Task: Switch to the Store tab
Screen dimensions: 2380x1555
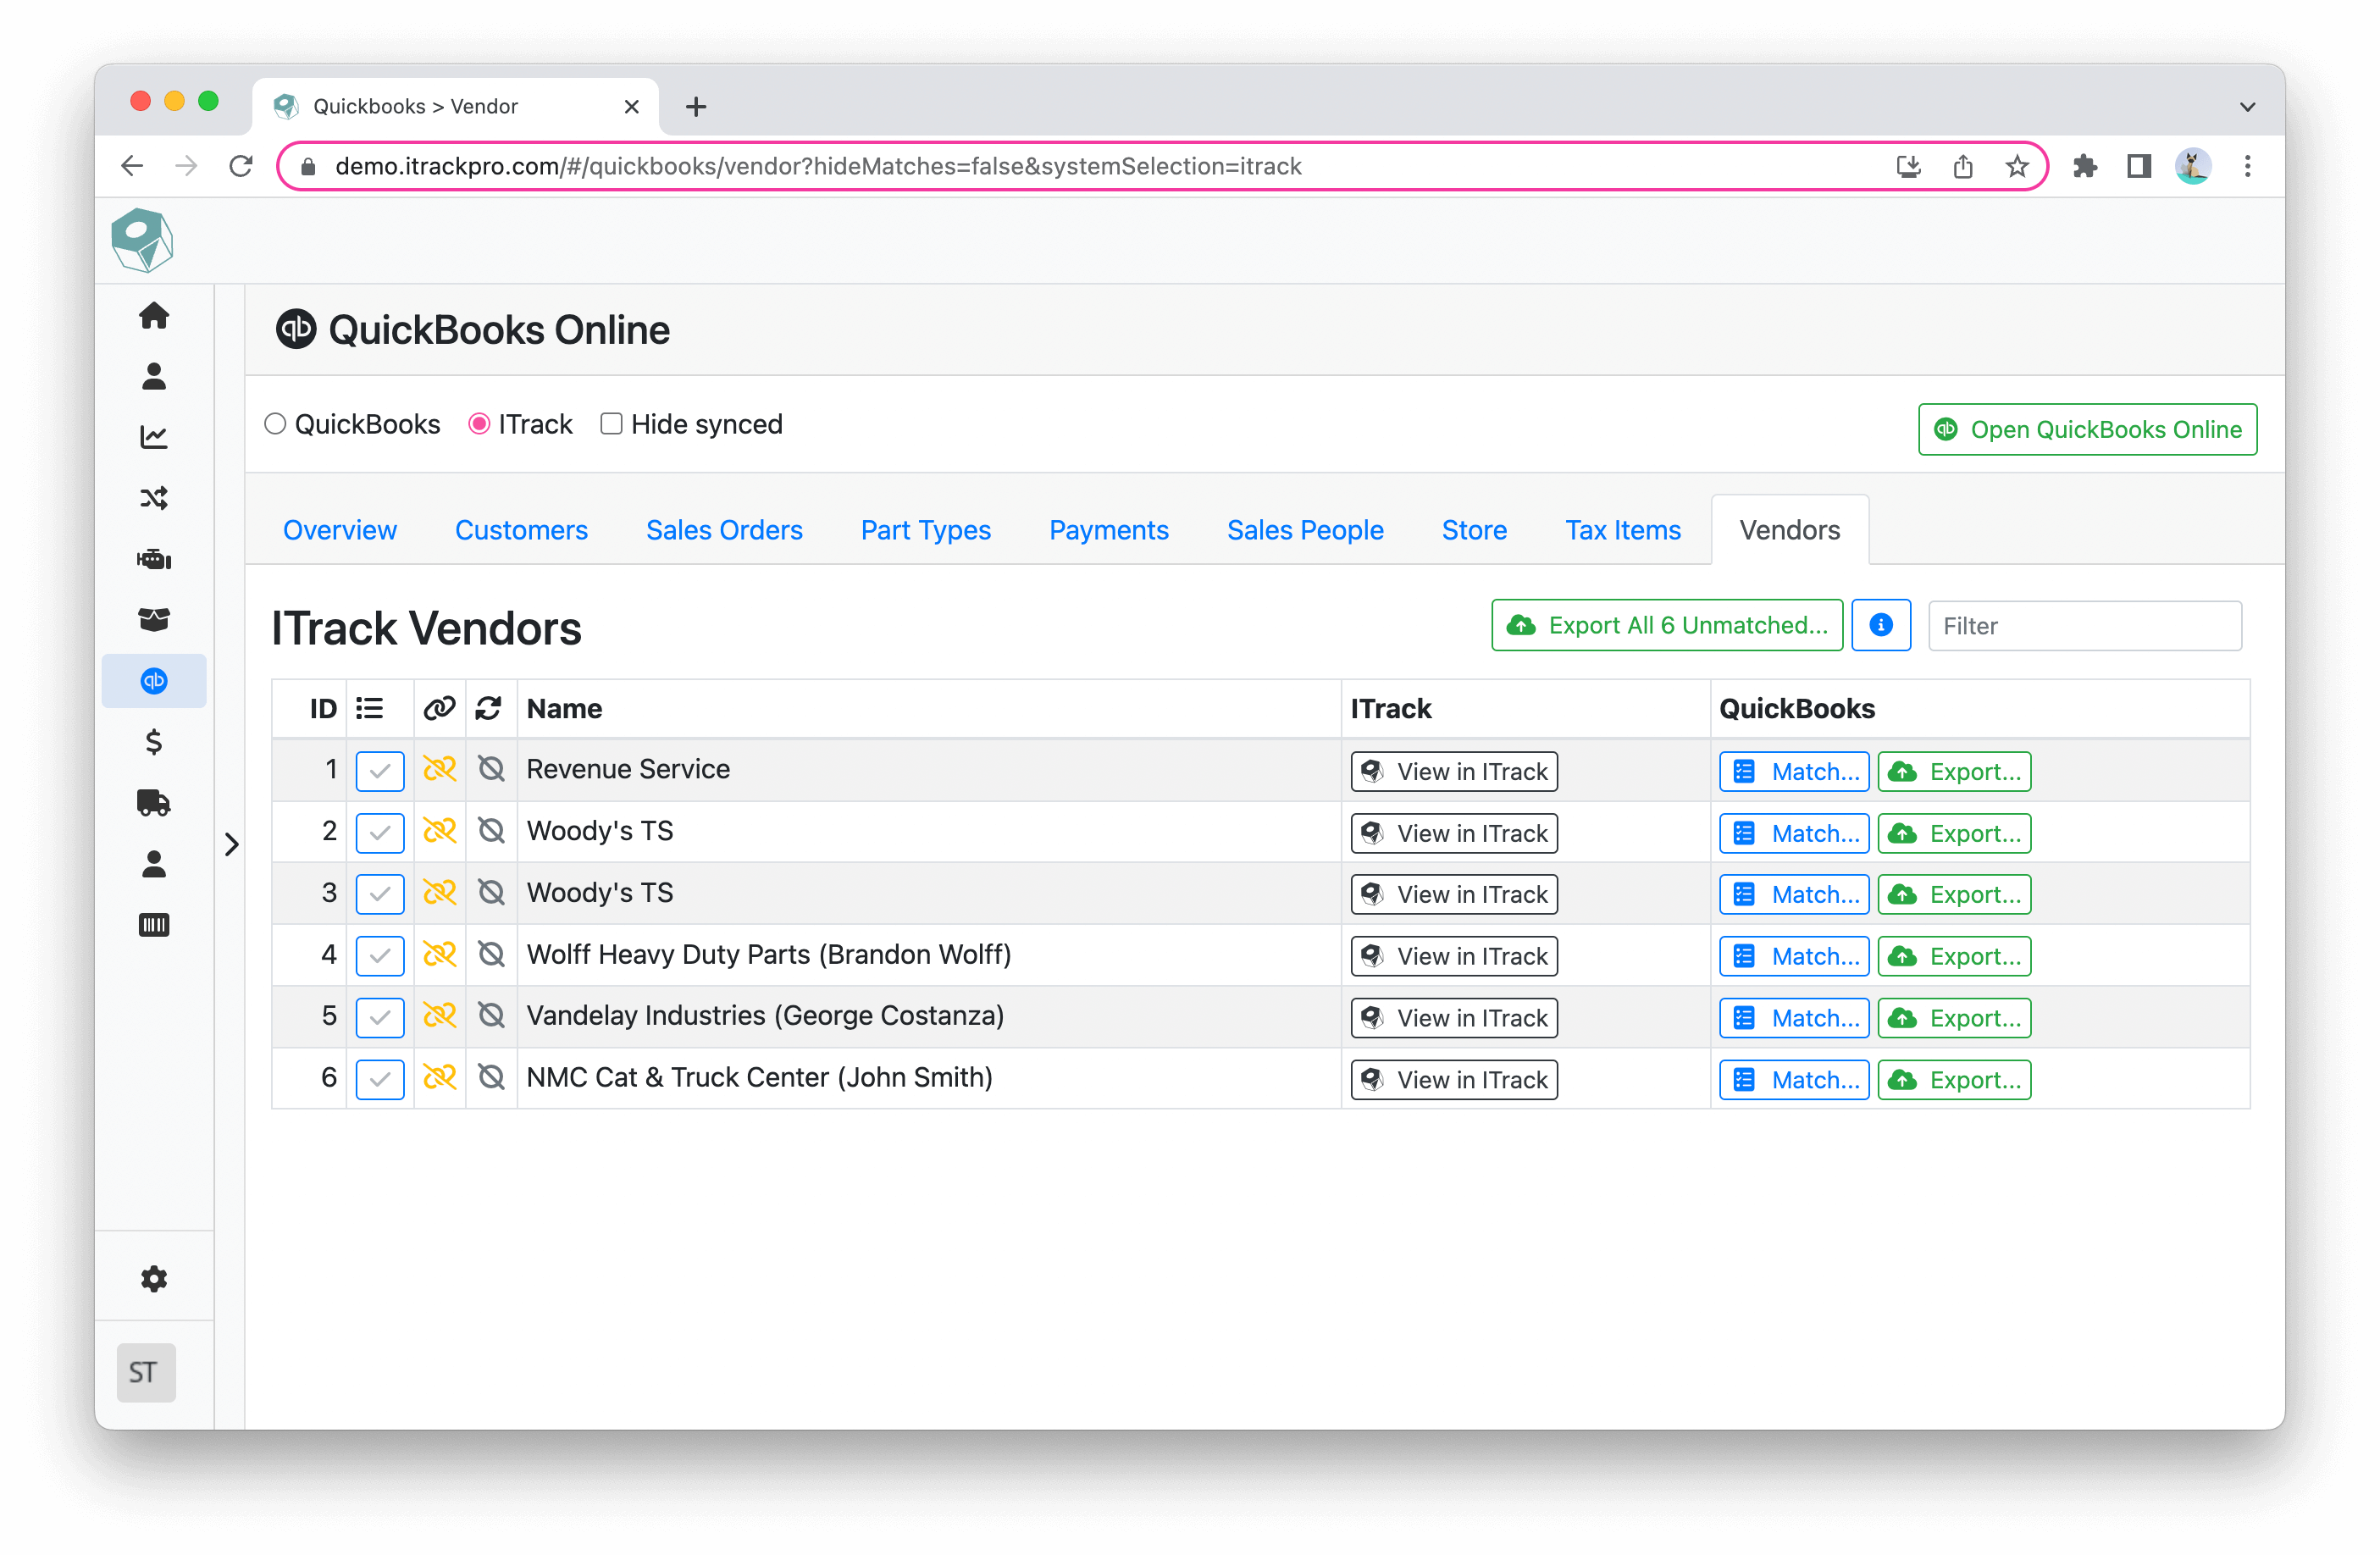Action: point(1474,530)
